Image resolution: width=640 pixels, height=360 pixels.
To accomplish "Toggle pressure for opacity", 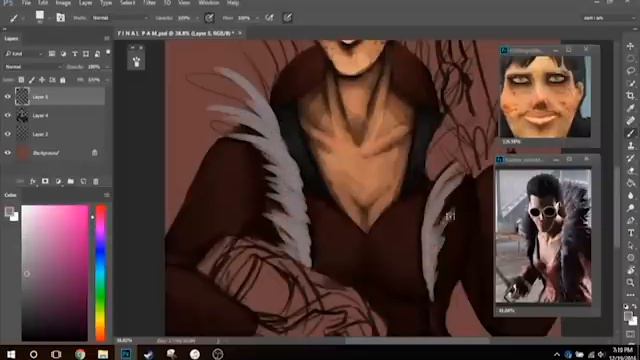I will click(x=209, y=18).
